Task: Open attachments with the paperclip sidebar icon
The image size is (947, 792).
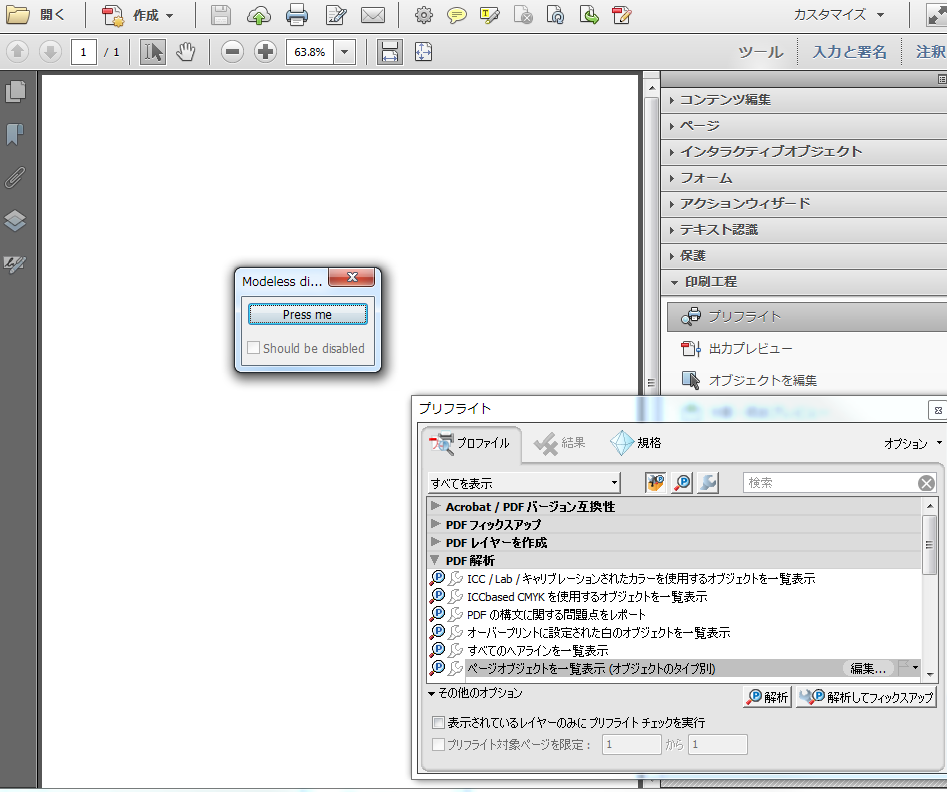Action: [14, 178]
